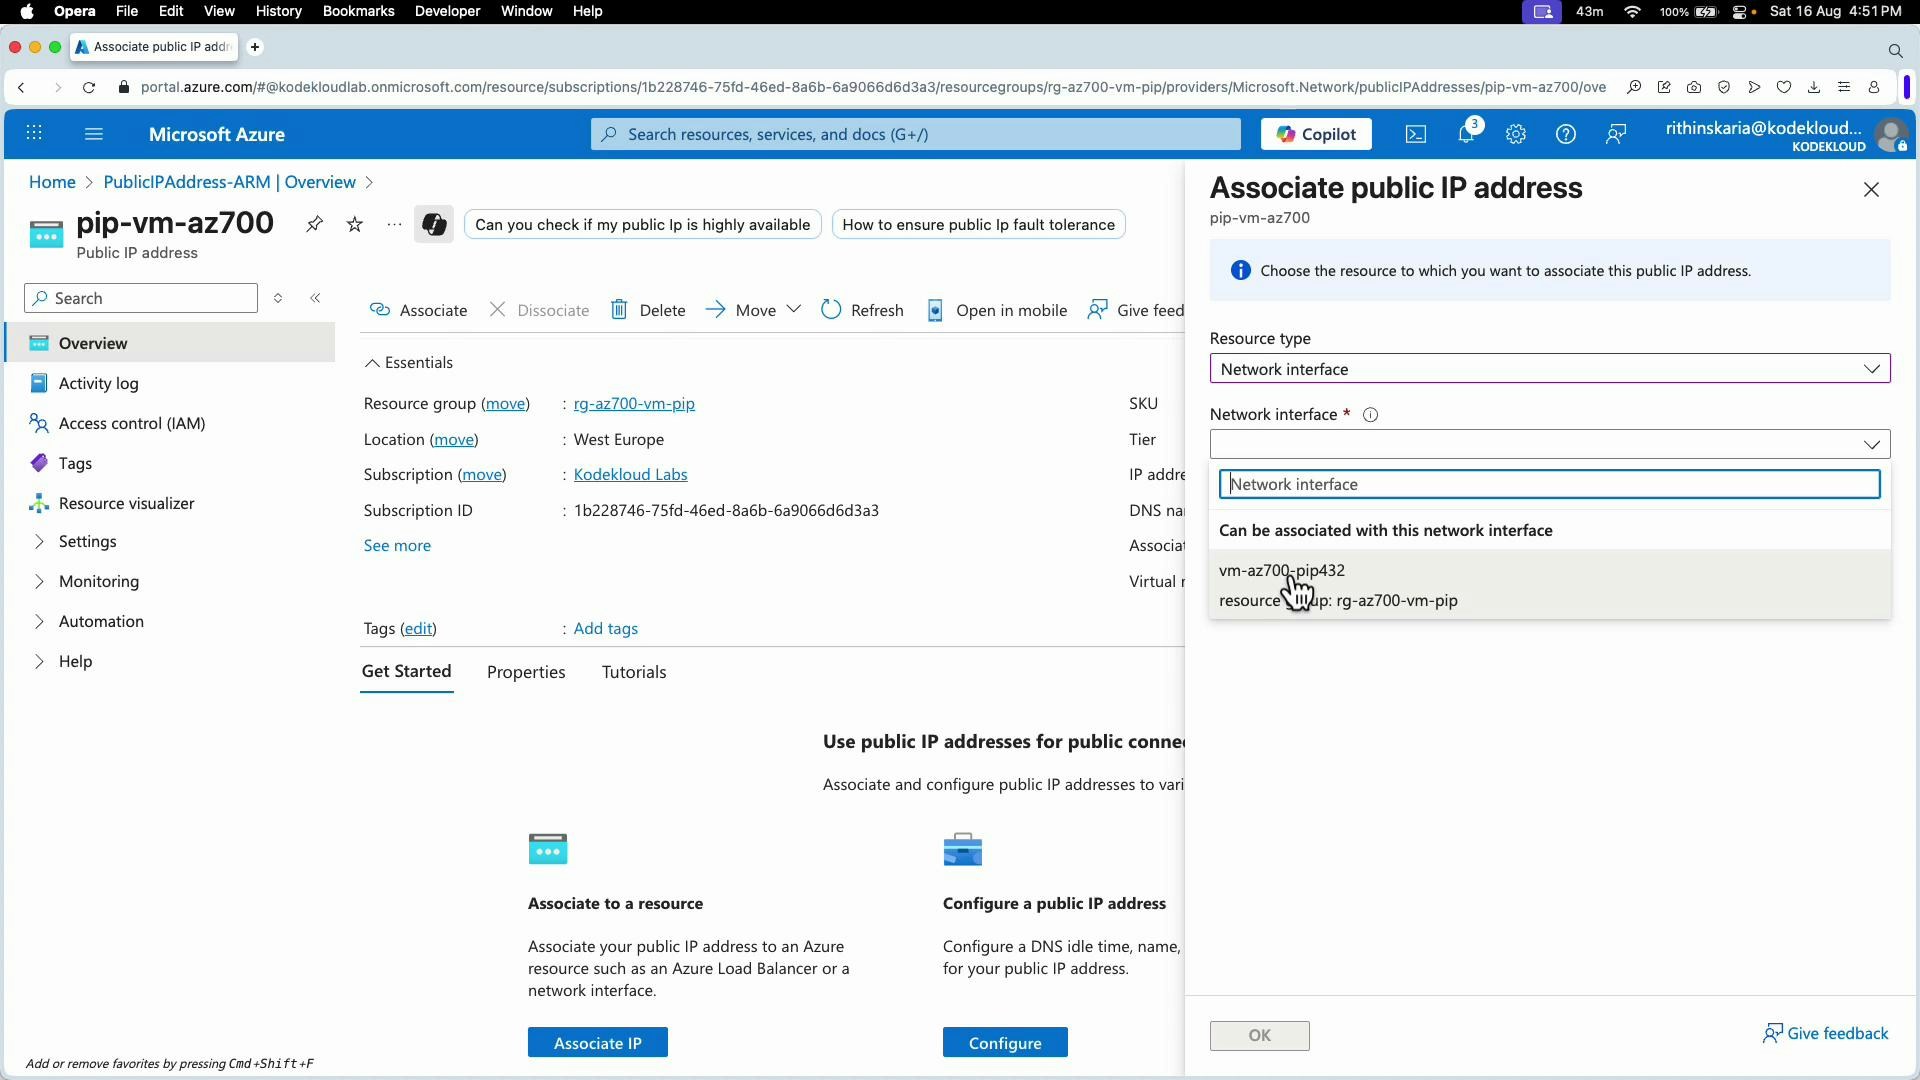The height and width of the screenshot is (1080, 1920).
Task: Open Access control (IAM) from sidebar
Action: click(x=130, y=423)
